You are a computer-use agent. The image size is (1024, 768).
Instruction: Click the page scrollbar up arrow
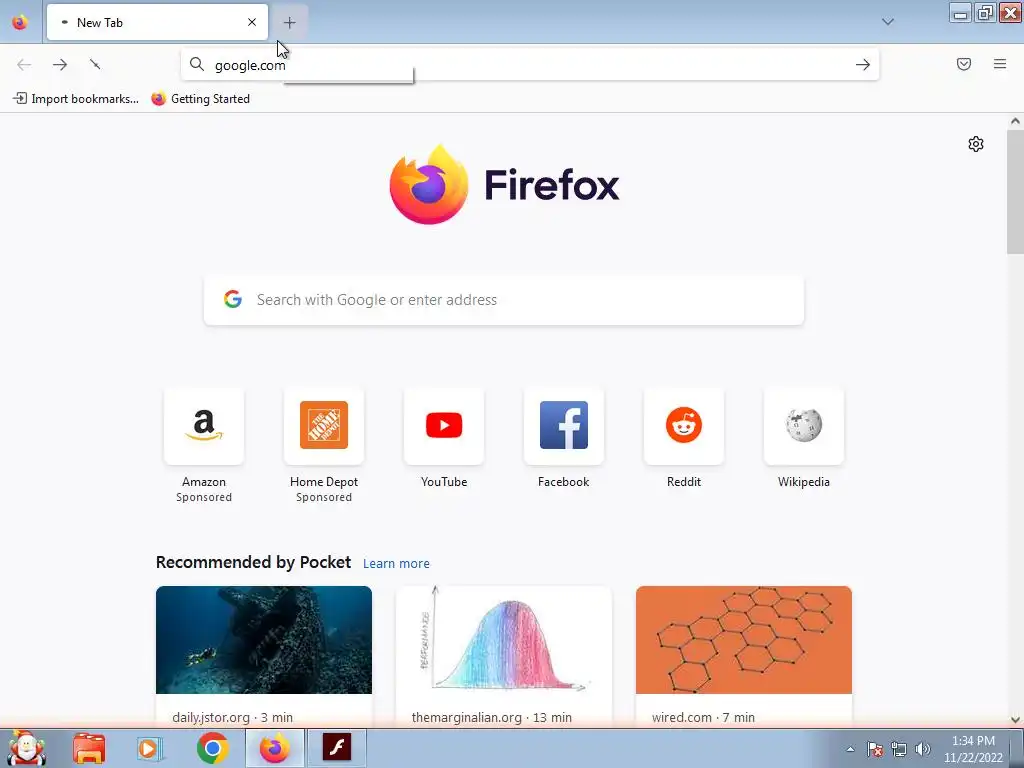tap(1015, 121)
